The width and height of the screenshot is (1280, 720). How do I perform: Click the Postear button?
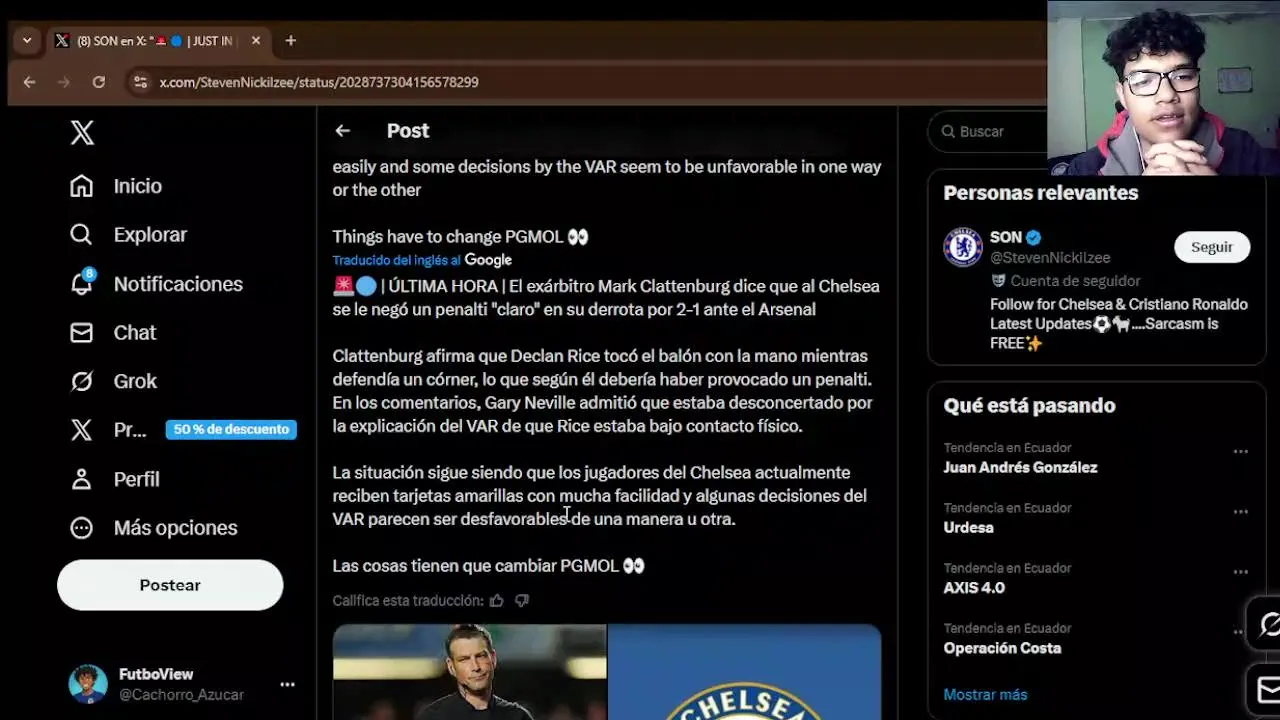click(x=170, y=585)
